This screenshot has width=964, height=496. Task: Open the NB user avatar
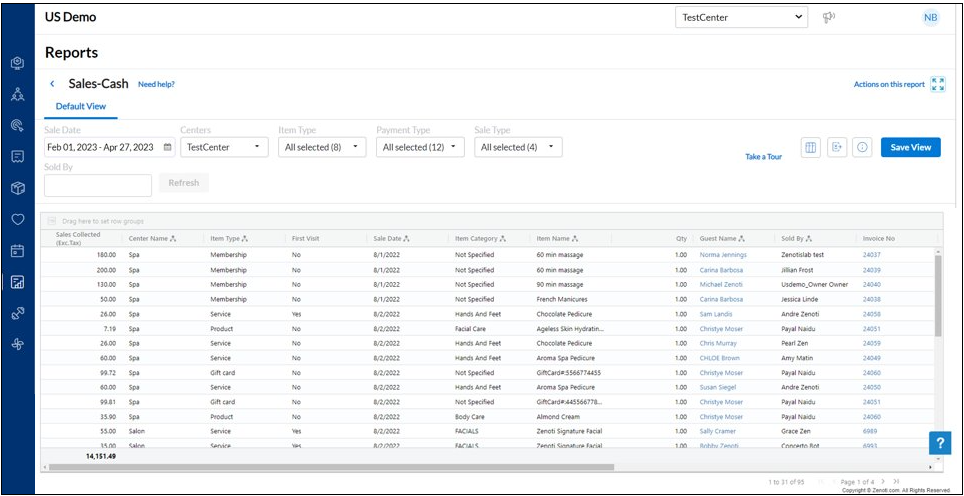click(x=930, y=18)
